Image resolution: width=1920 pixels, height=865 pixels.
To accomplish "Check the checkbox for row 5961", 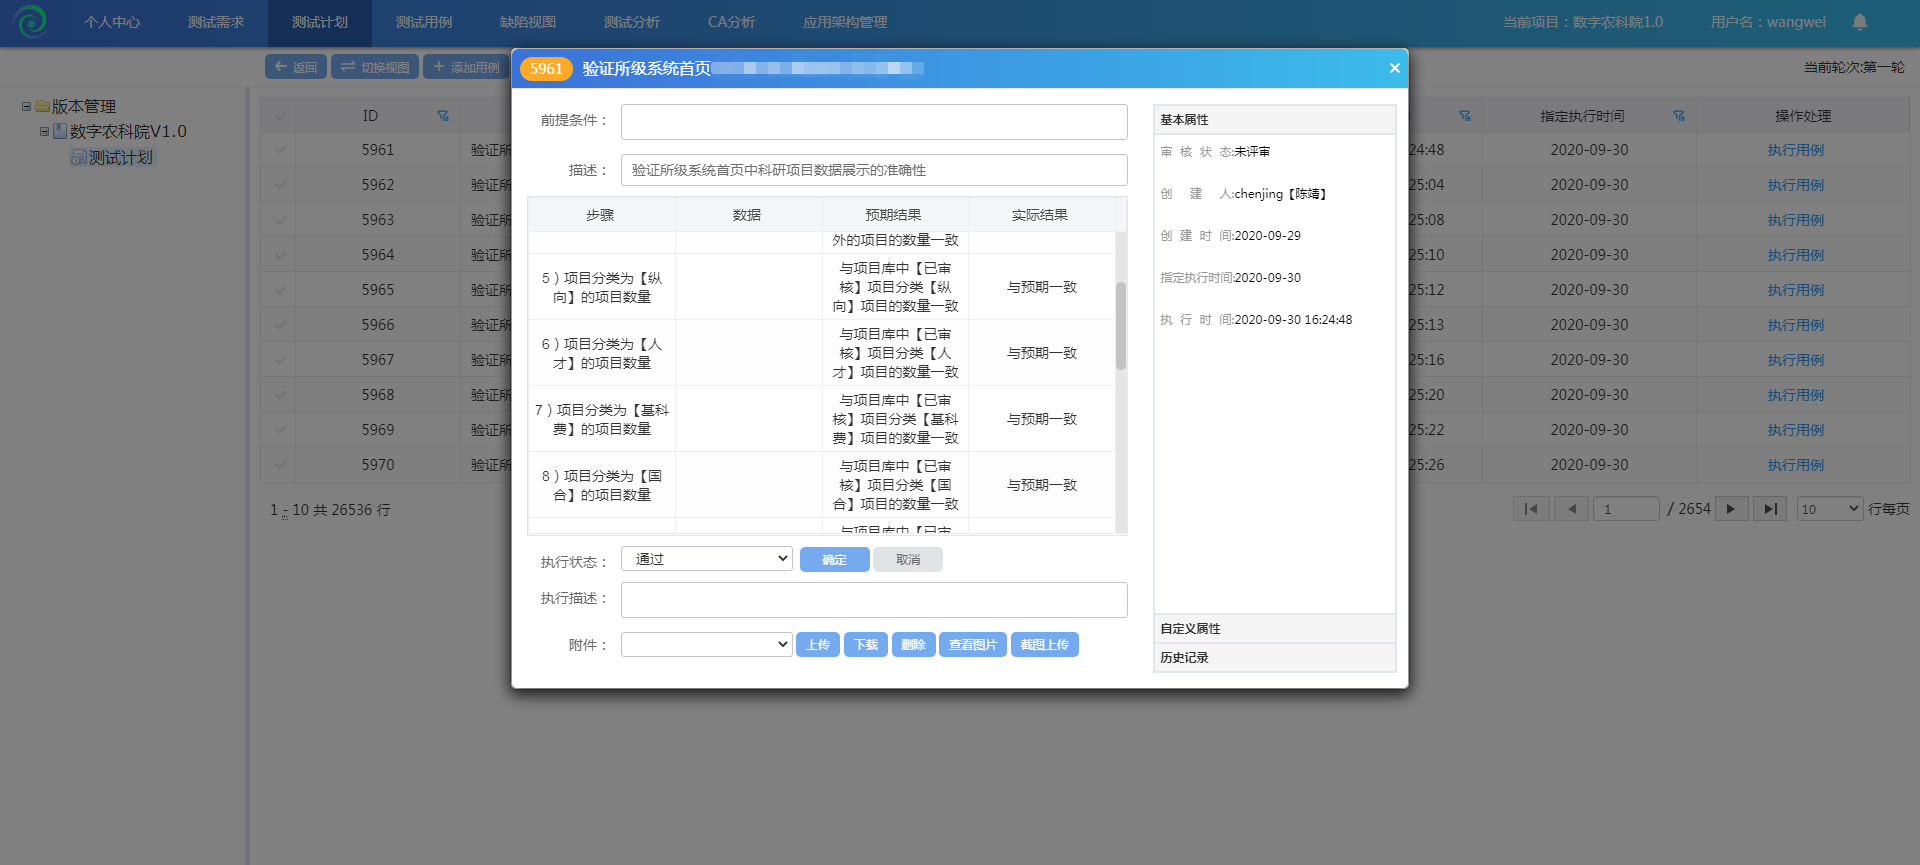I will 280,150.
